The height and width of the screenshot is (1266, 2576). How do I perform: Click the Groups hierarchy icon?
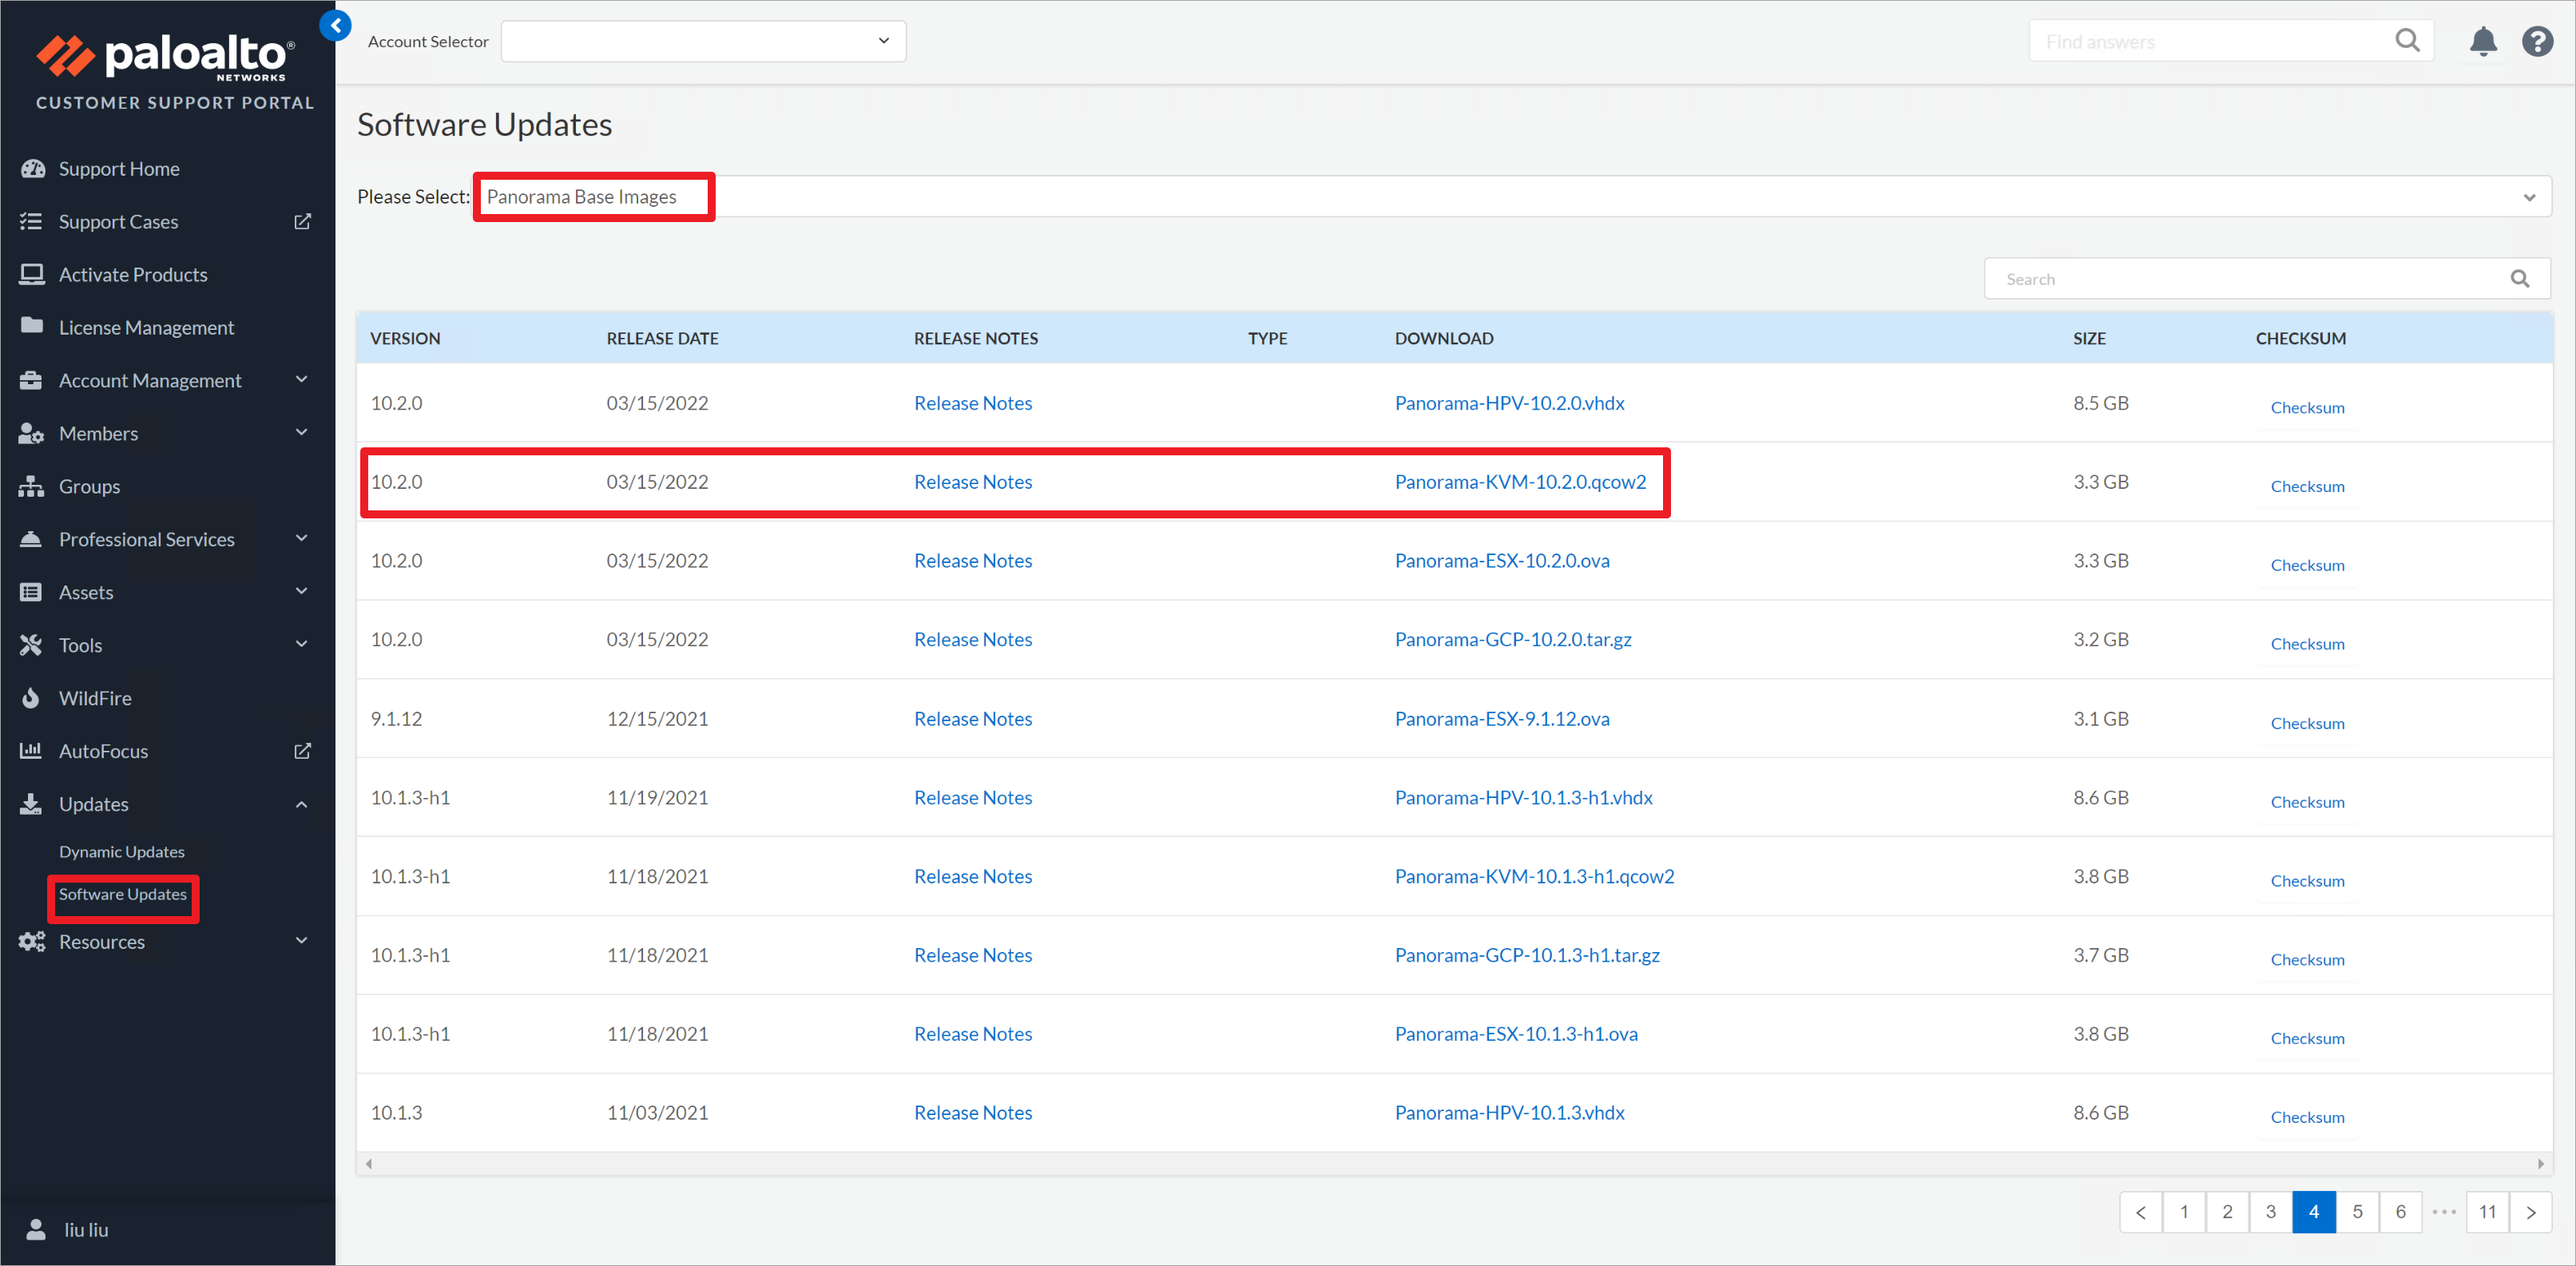coord(32,486)
